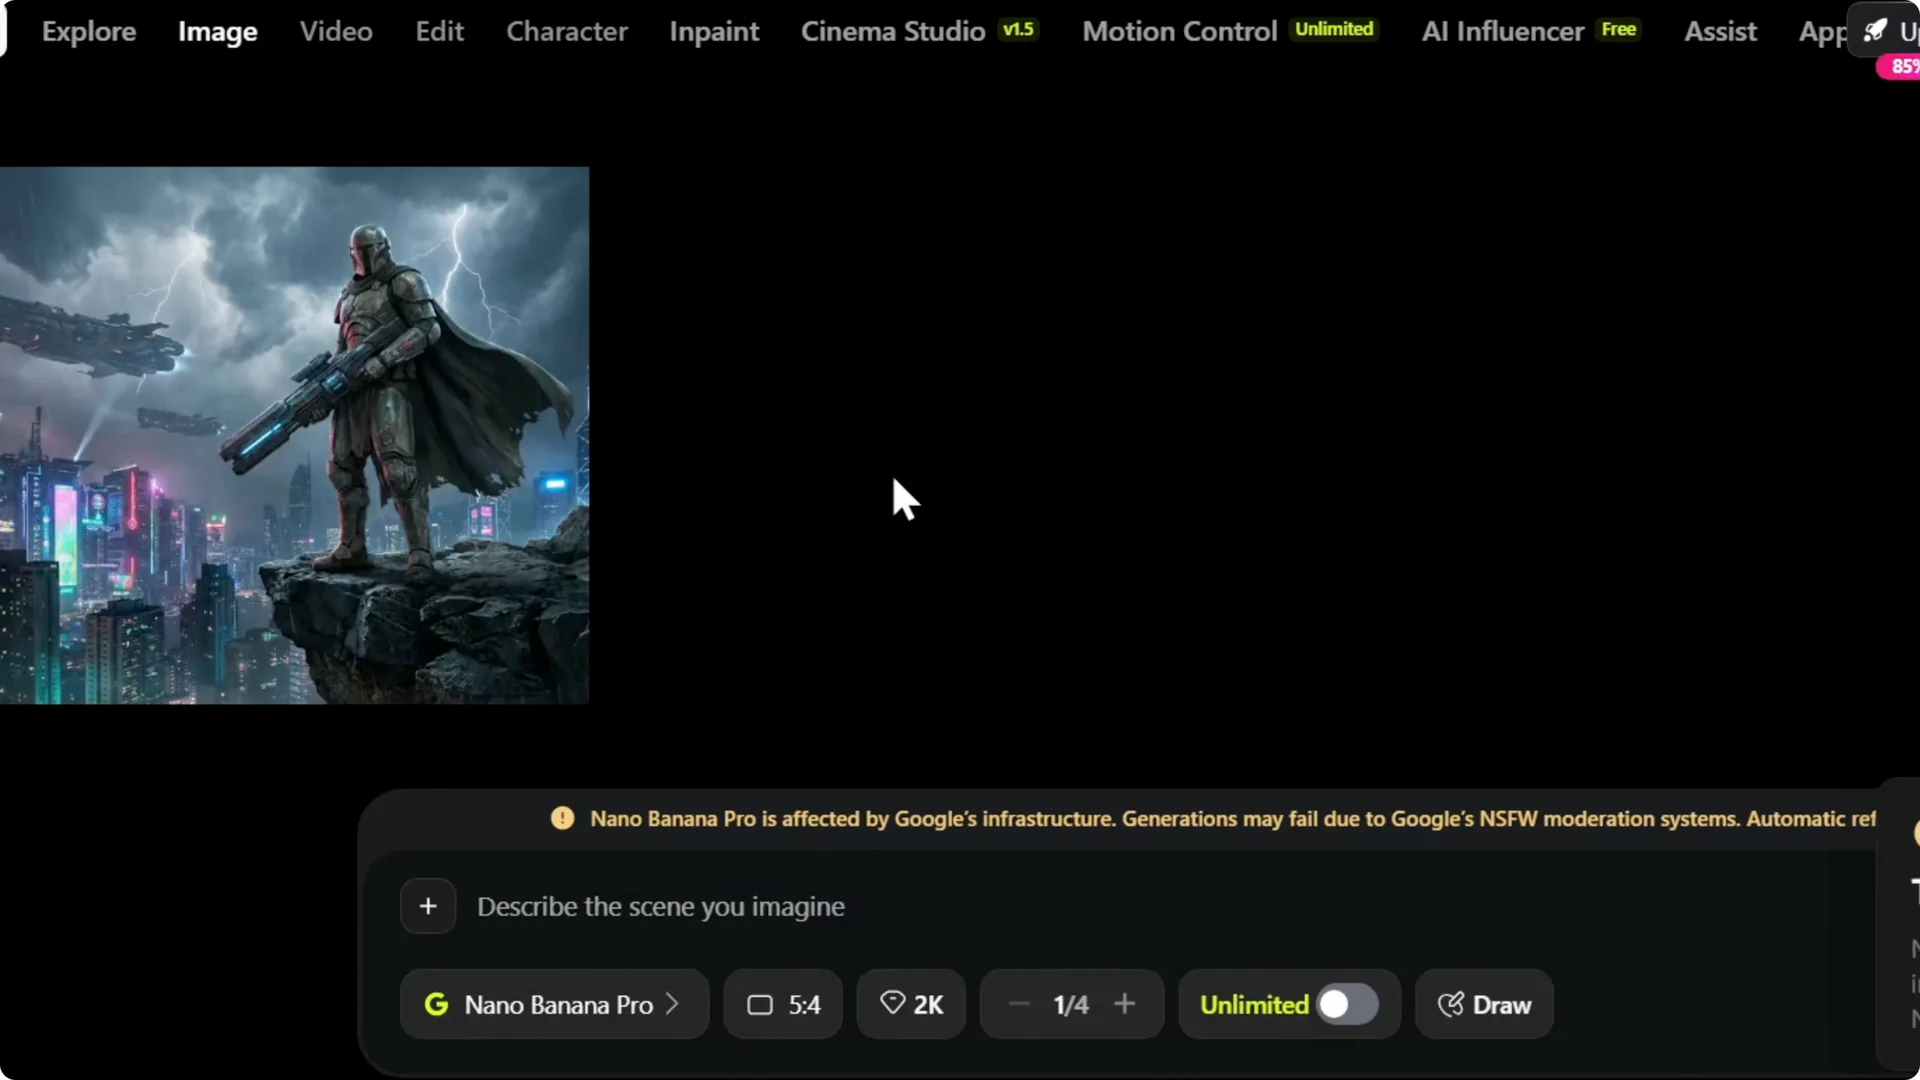Open the aspect ratio dropdown showing 5:4
Viewport: 1920px width, 1080px height.
tap(782, 1004)
